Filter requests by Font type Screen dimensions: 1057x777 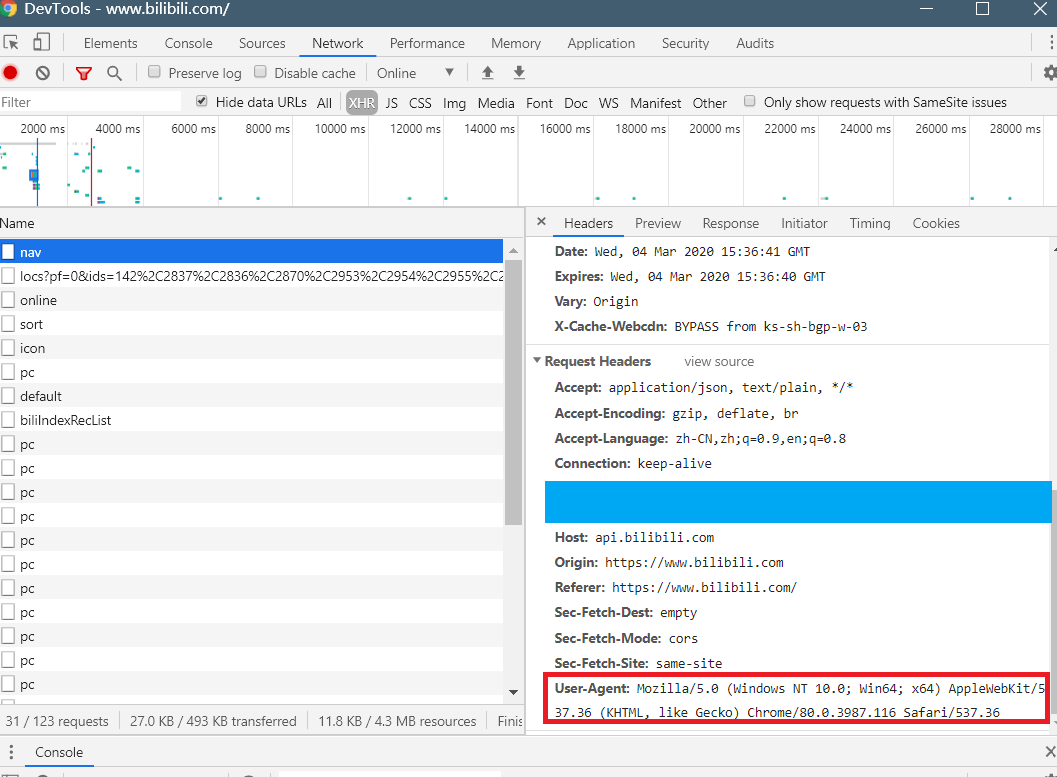click(x=539, y=102)
